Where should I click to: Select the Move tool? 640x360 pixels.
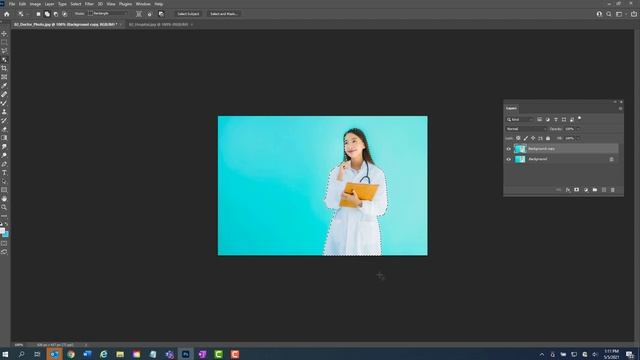pyautogui.click(x=4, y=33)
